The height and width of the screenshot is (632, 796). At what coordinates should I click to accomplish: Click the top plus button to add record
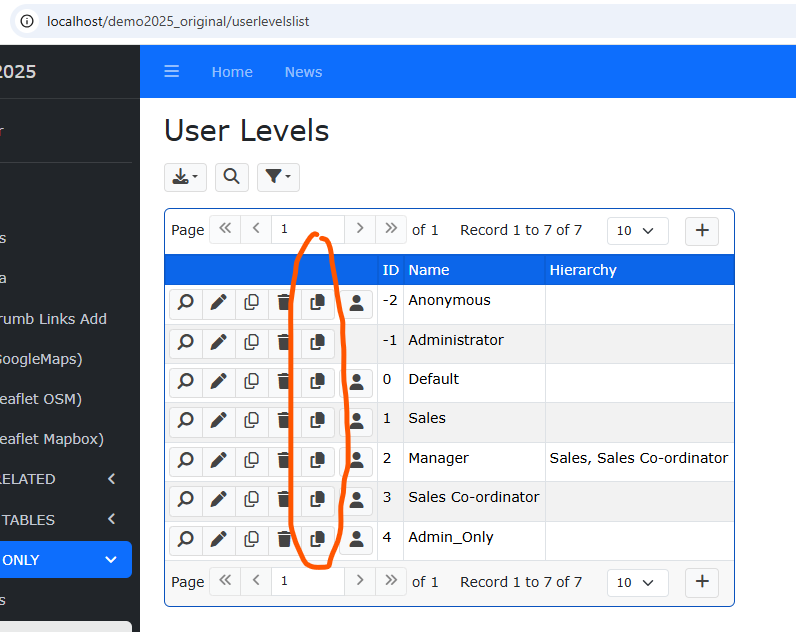pyautogui.click(x=702, y=230)
